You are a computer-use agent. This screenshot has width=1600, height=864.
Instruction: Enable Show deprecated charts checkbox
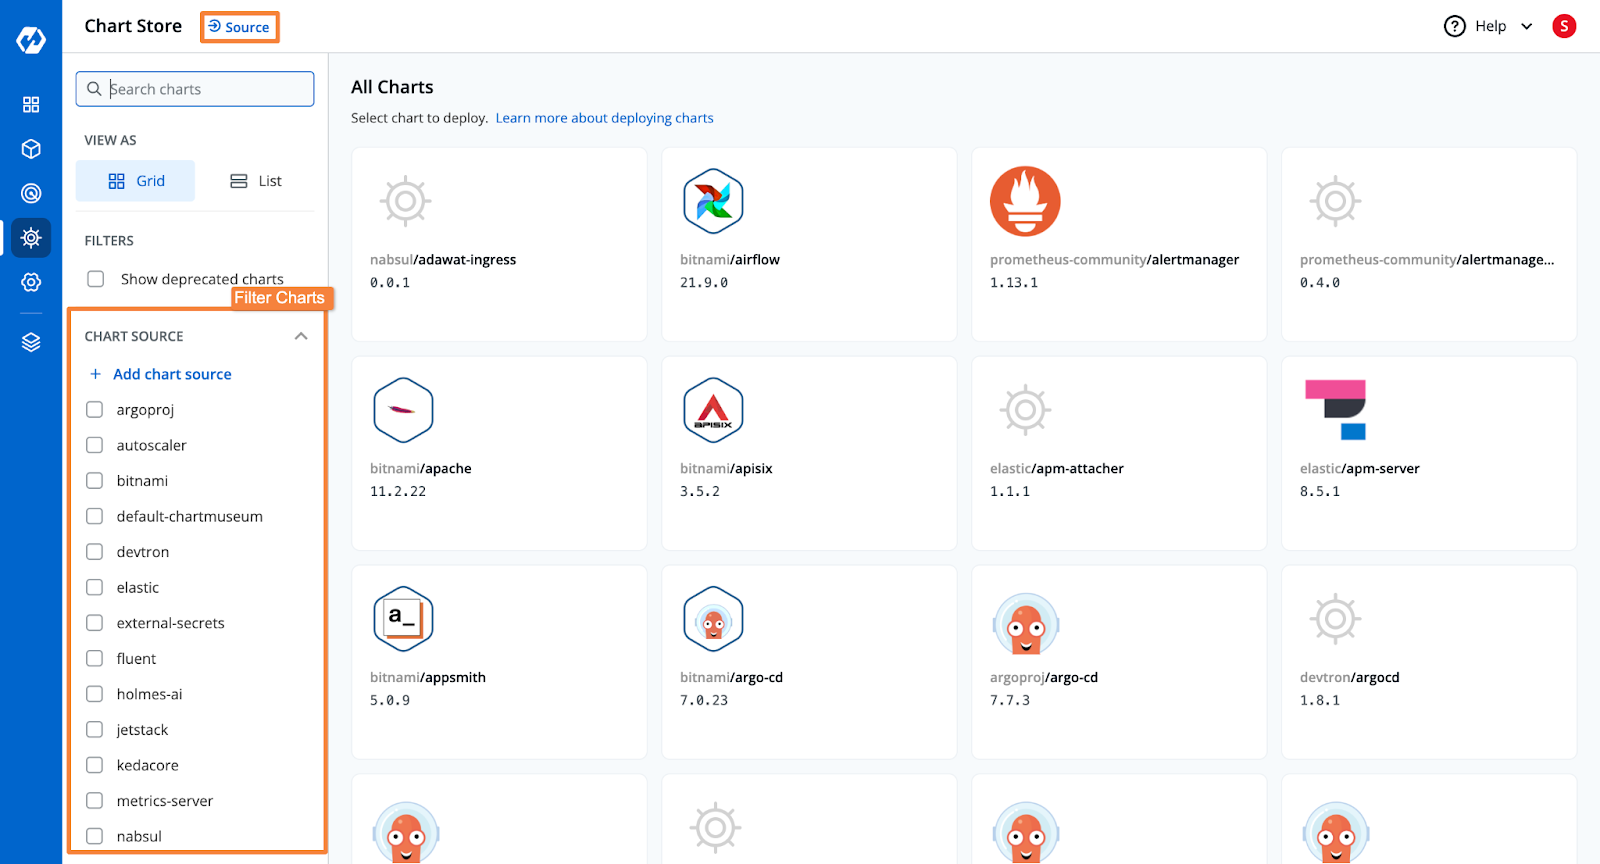tap(96, 279)
